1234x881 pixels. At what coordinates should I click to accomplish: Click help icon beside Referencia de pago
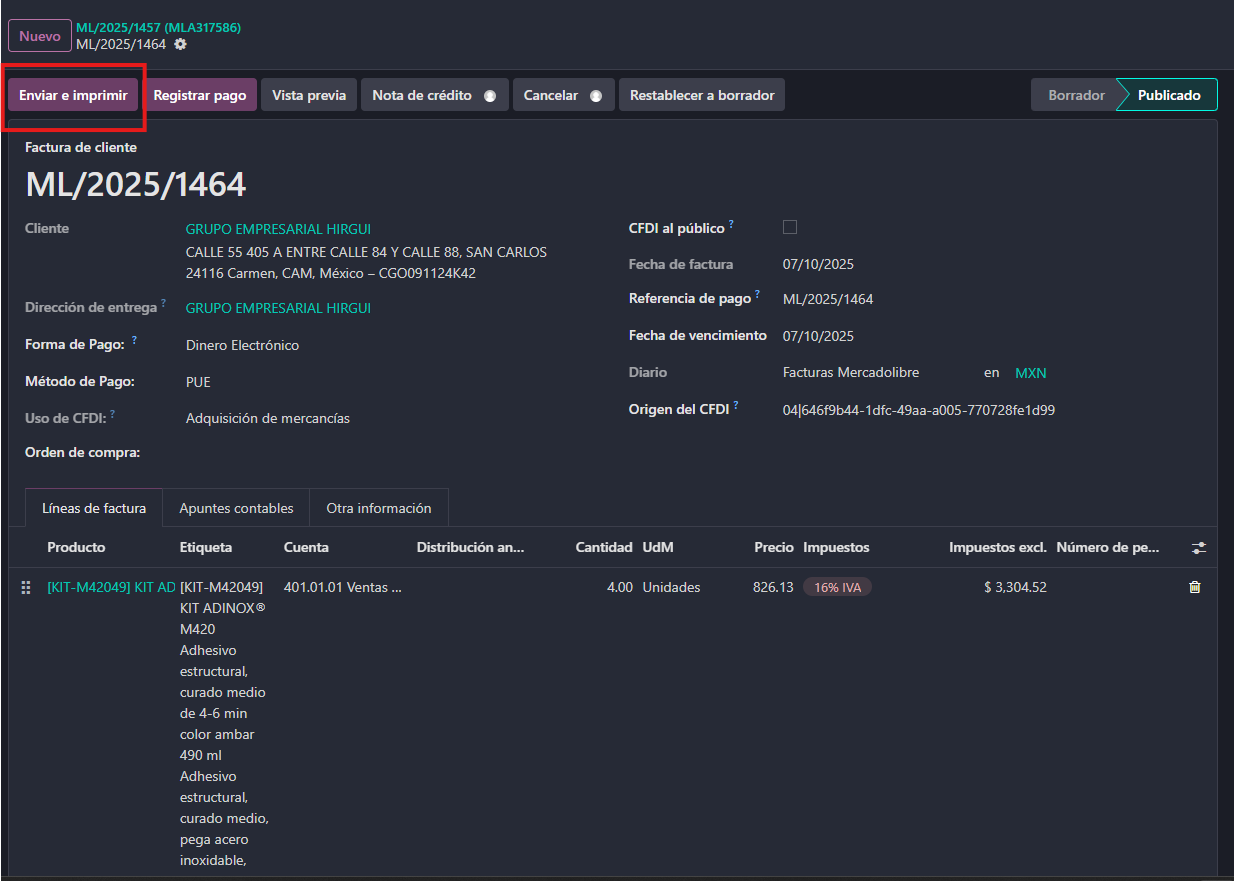757,296
